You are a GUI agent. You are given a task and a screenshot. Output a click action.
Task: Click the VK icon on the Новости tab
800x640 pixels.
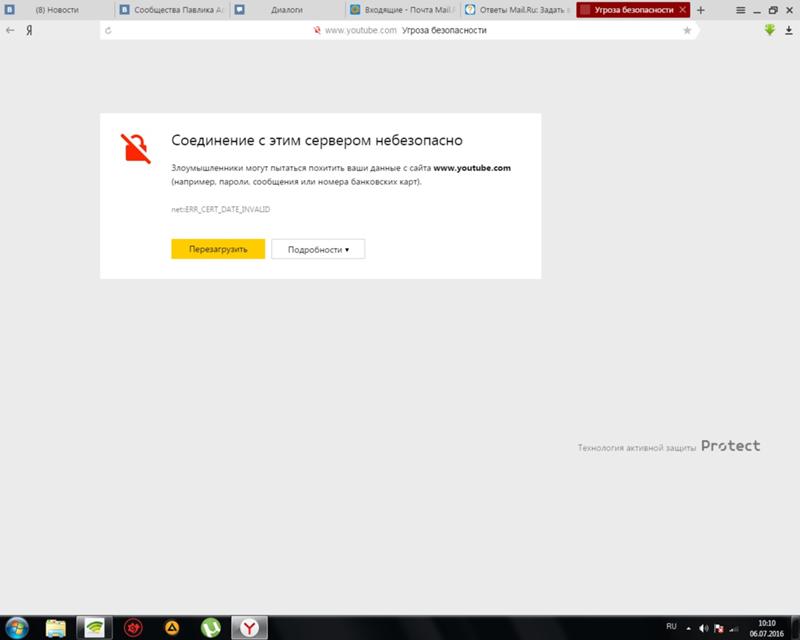click(9, 10)
